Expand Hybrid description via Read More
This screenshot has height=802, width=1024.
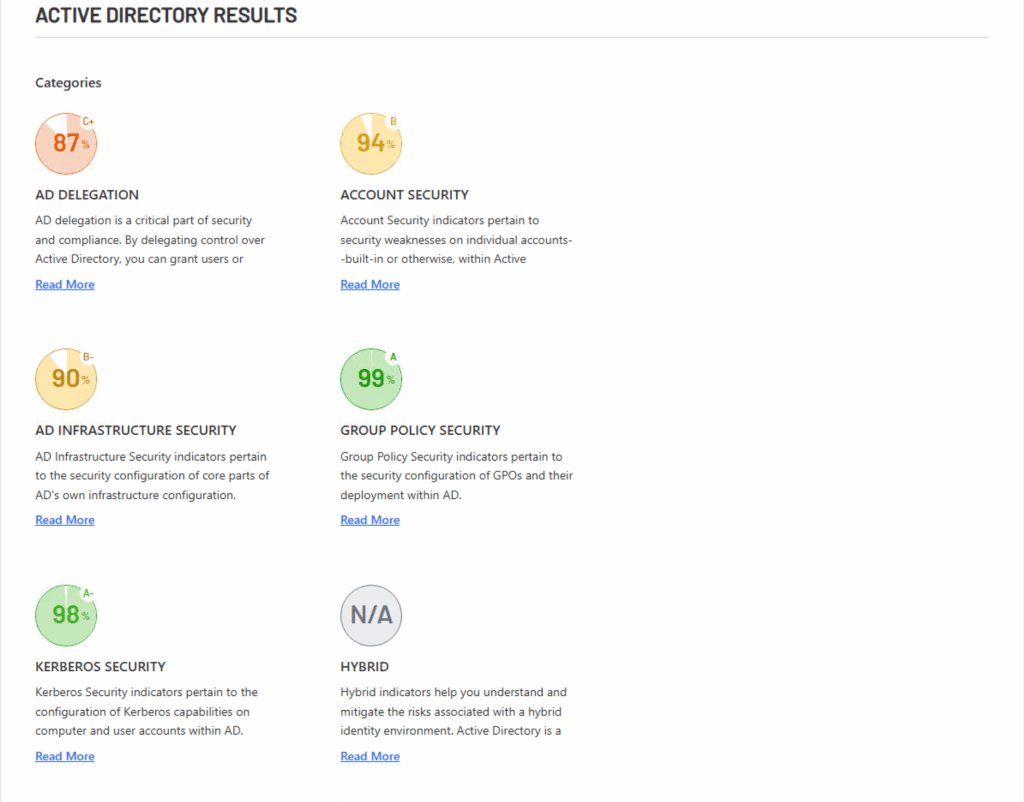pos(370,757)
